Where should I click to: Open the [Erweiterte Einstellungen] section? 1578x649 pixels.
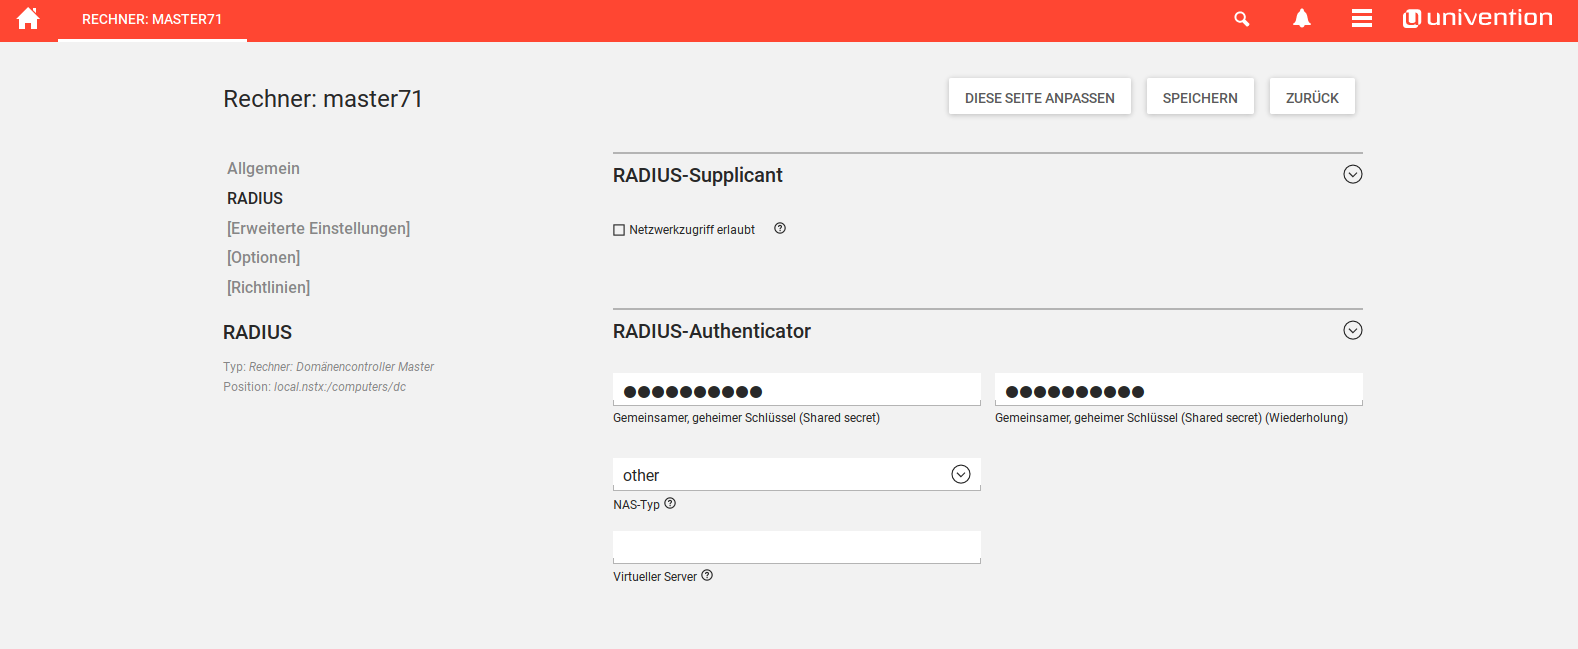tap(318, 229)
